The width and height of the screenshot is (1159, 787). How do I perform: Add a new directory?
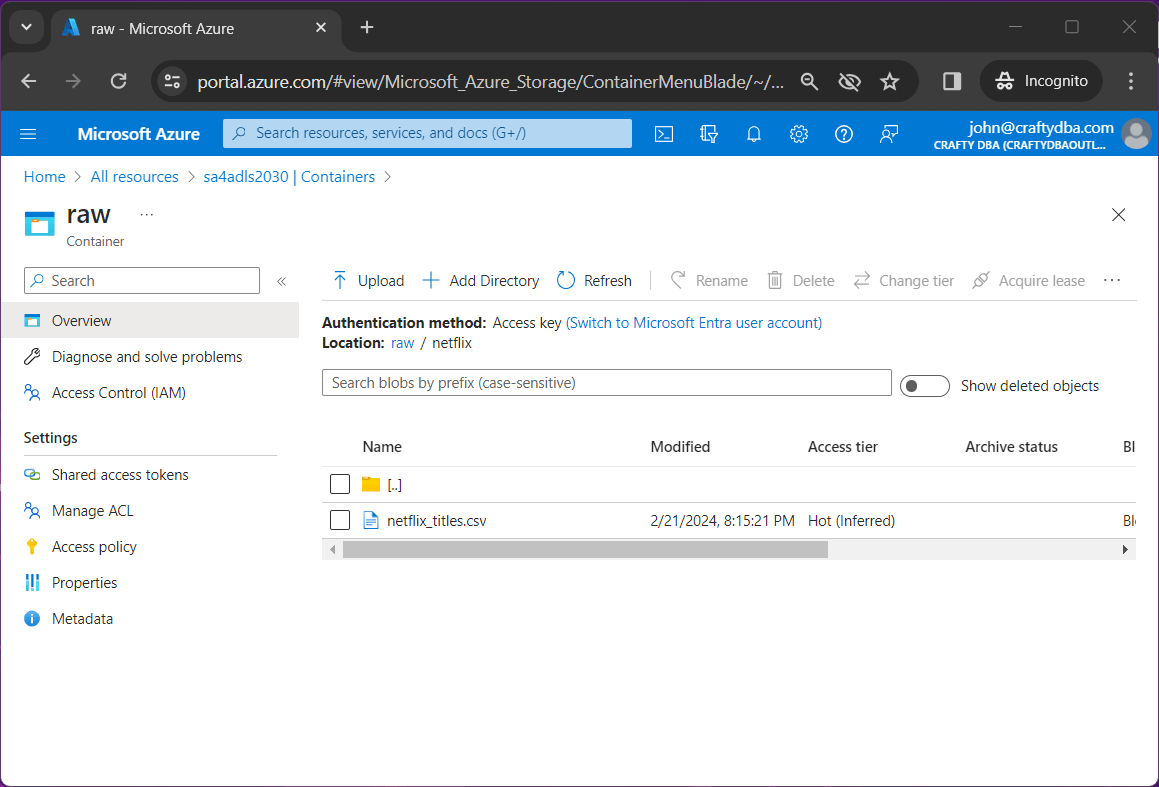(x=481, y=281)
